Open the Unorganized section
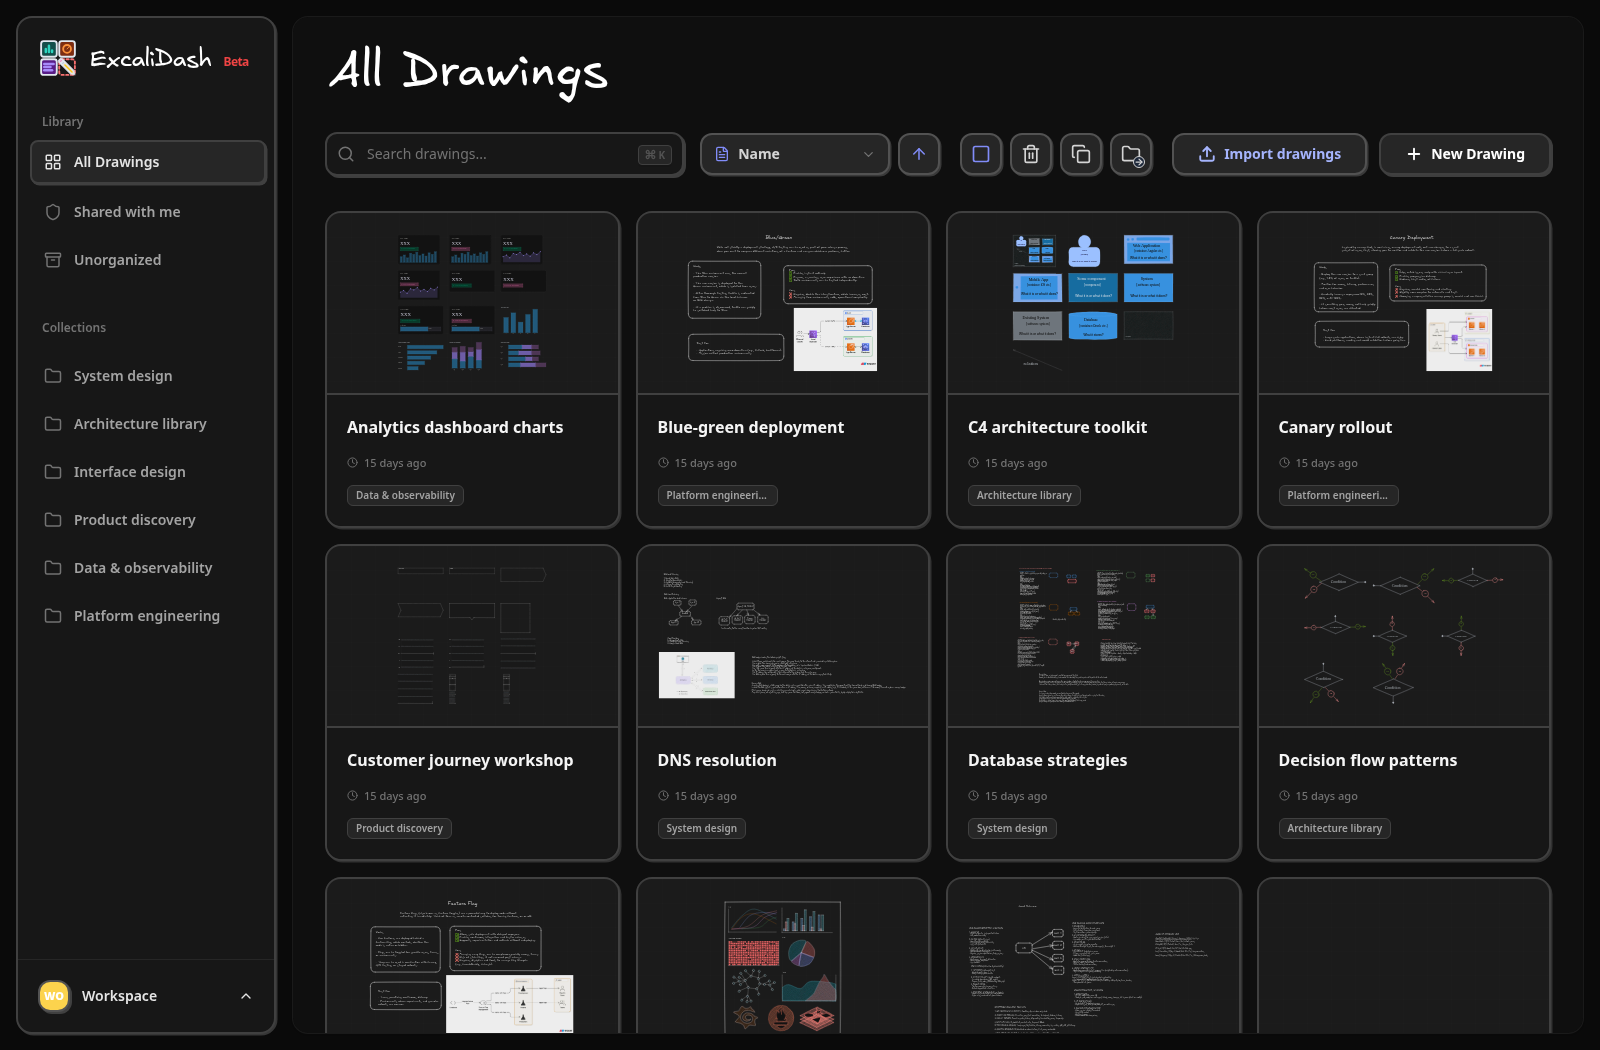Image resolution: width=1600 pixels, height=1050 pixels. [148, 260]
